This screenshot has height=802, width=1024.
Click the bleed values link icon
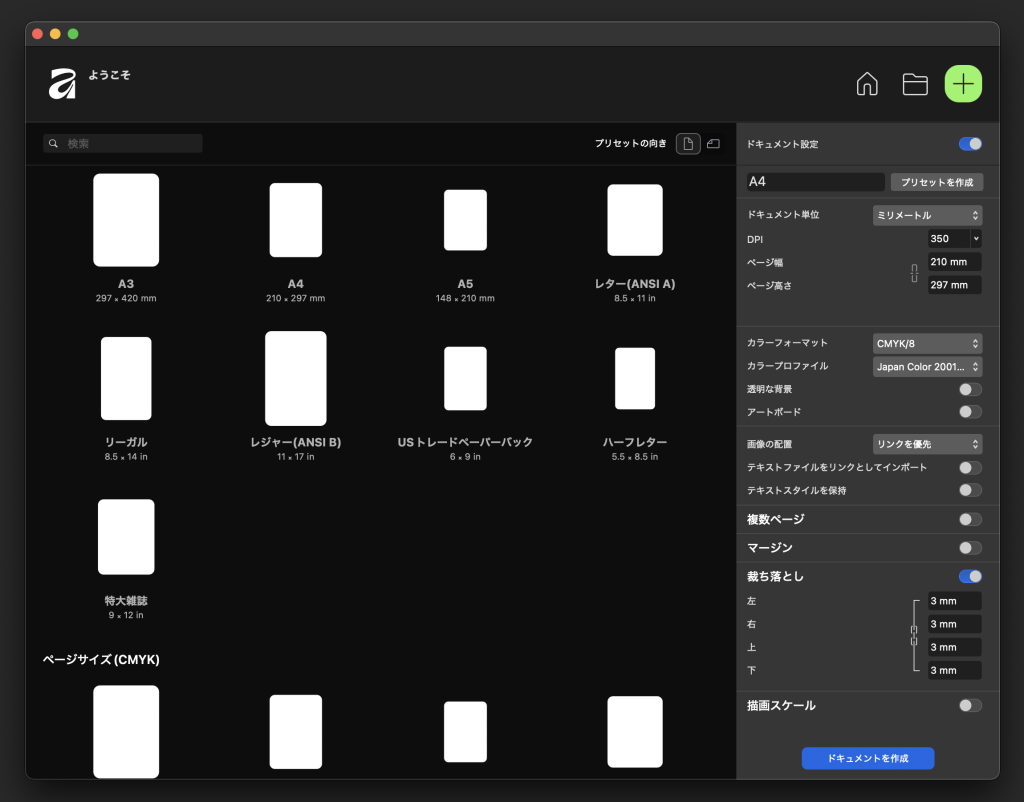pos(916,635)
